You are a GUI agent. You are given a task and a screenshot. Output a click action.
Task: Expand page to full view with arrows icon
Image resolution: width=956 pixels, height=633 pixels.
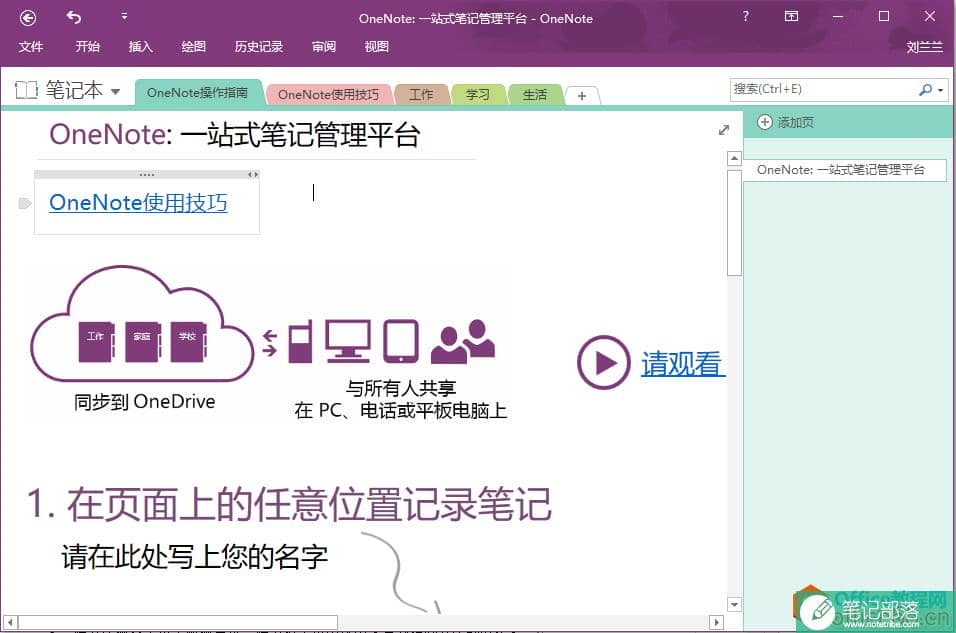coord(724,130)
